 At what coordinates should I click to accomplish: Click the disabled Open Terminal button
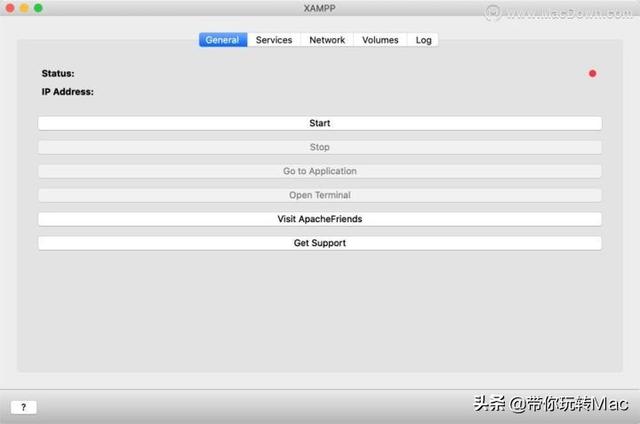click(320, 195)
